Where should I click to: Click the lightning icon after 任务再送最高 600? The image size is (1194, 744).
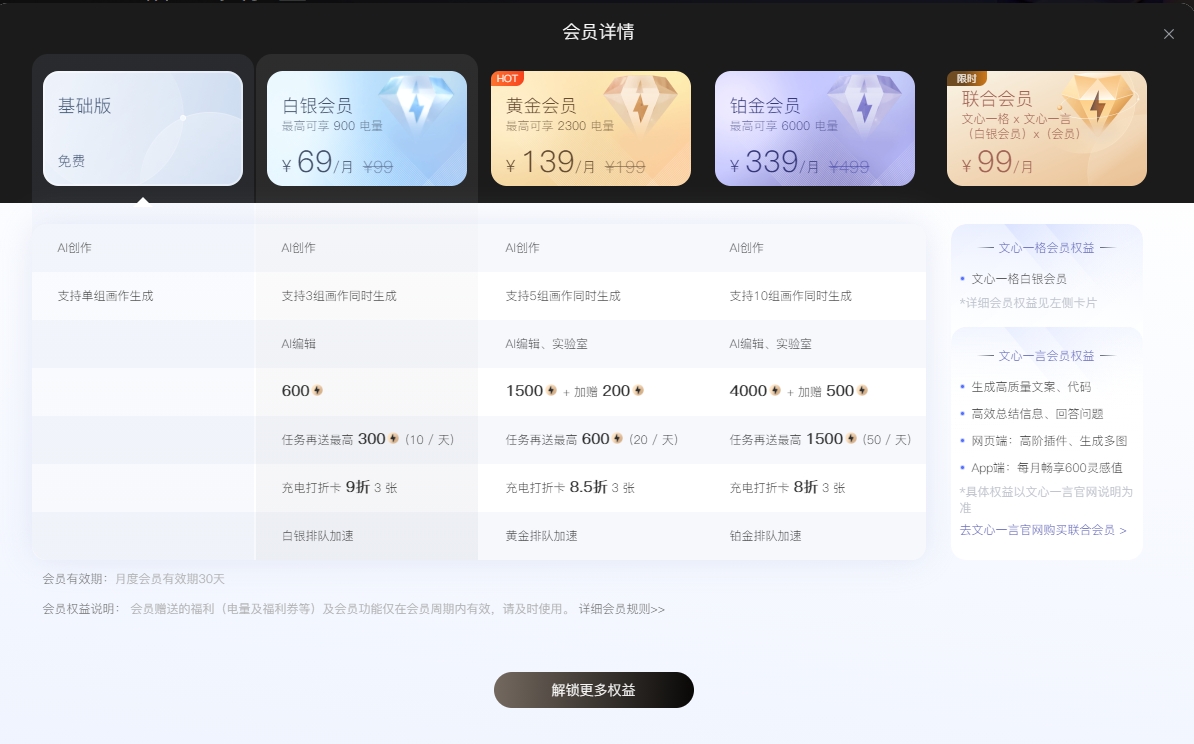pyautogui.click(x=618, y=439)
